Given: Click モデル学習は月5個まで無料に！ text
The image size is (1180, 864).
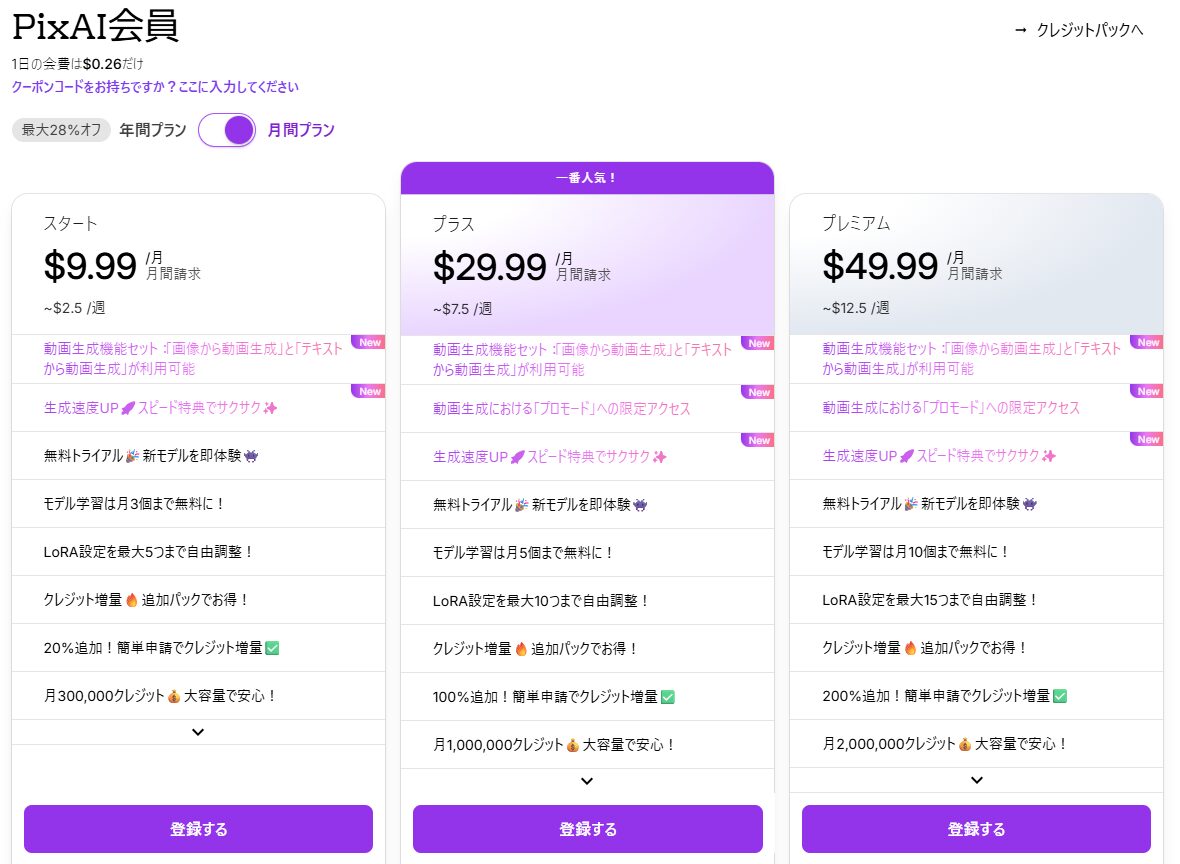Looking at the screenshot, I should [x=524, y=552].
